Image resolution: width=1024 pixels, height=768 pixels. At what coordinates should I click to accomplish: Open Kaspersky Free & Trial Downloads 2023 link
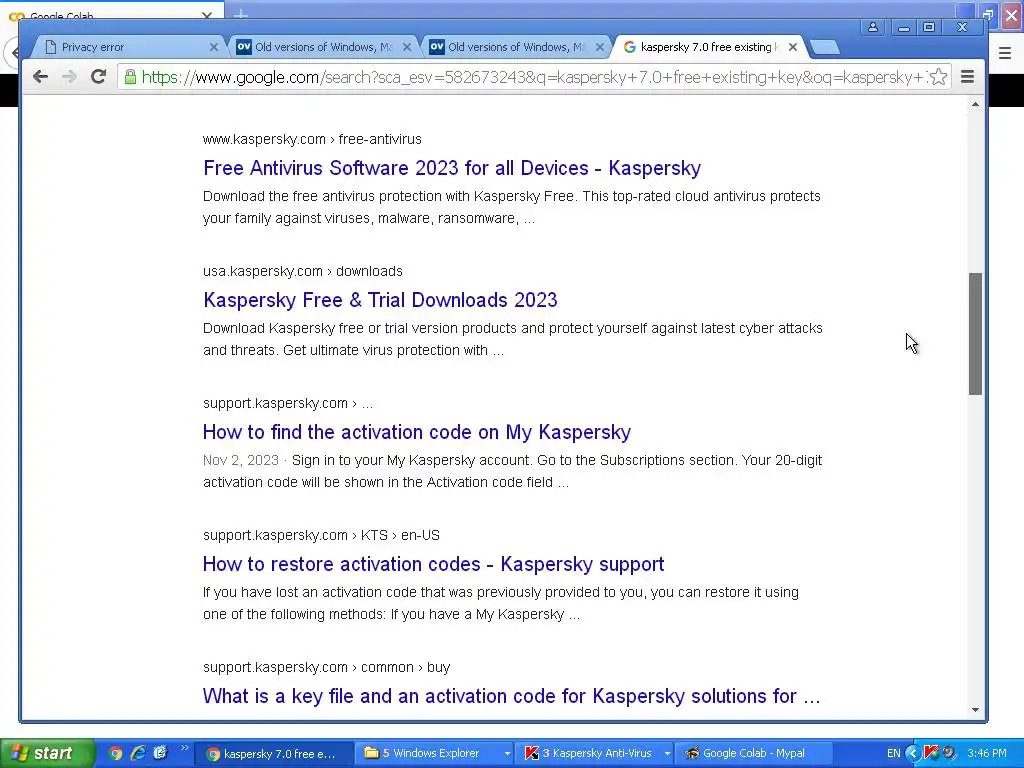[380, 300]
